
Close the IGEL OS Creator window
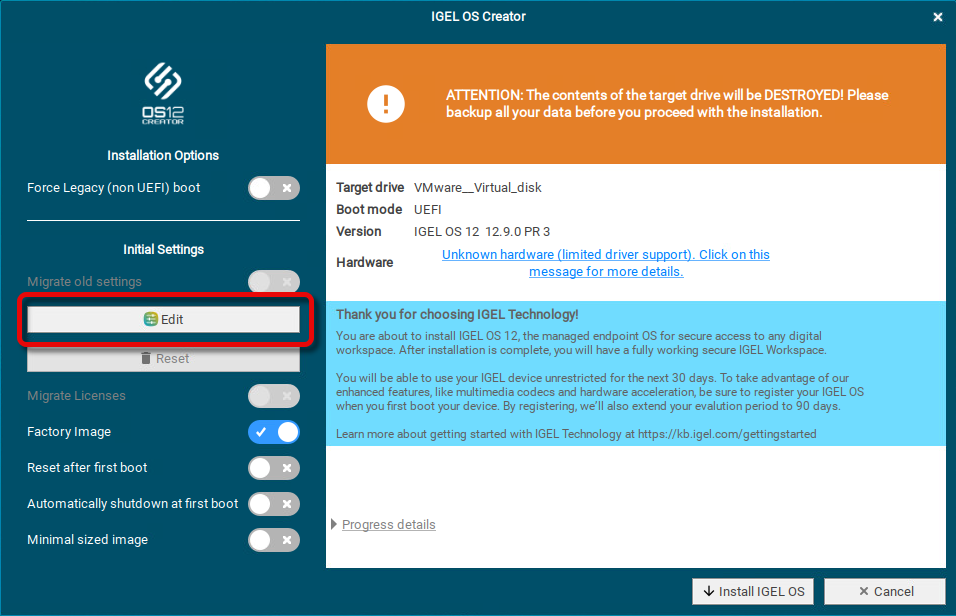click(x=938, y=17)
